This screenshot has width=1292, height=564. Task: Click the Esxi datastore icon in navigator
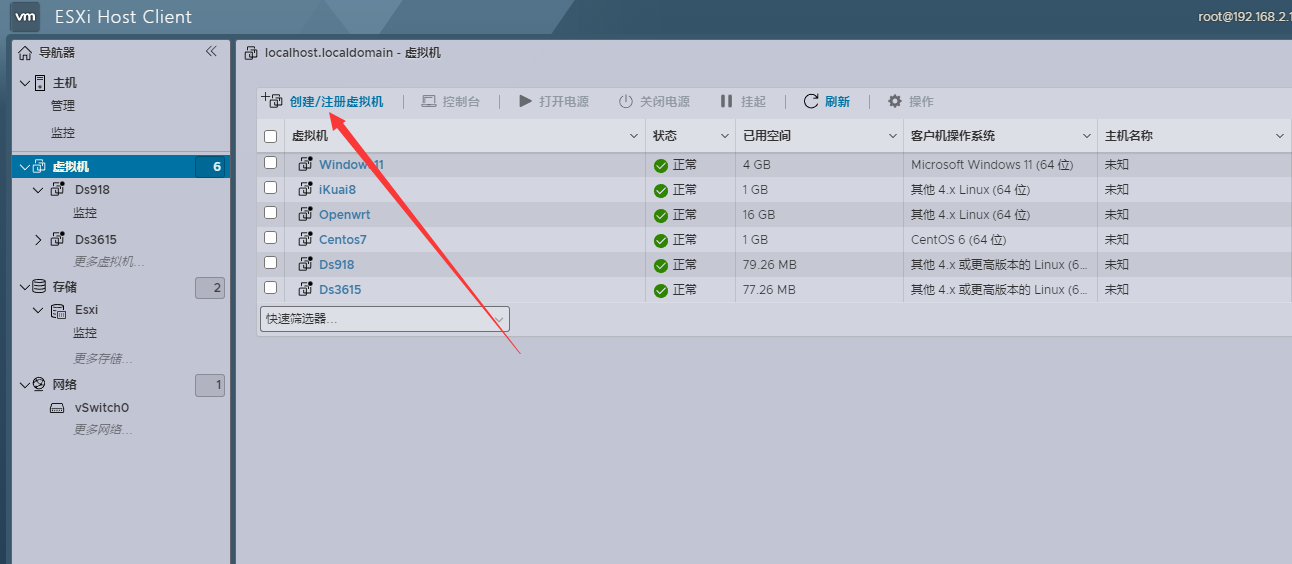58,310
